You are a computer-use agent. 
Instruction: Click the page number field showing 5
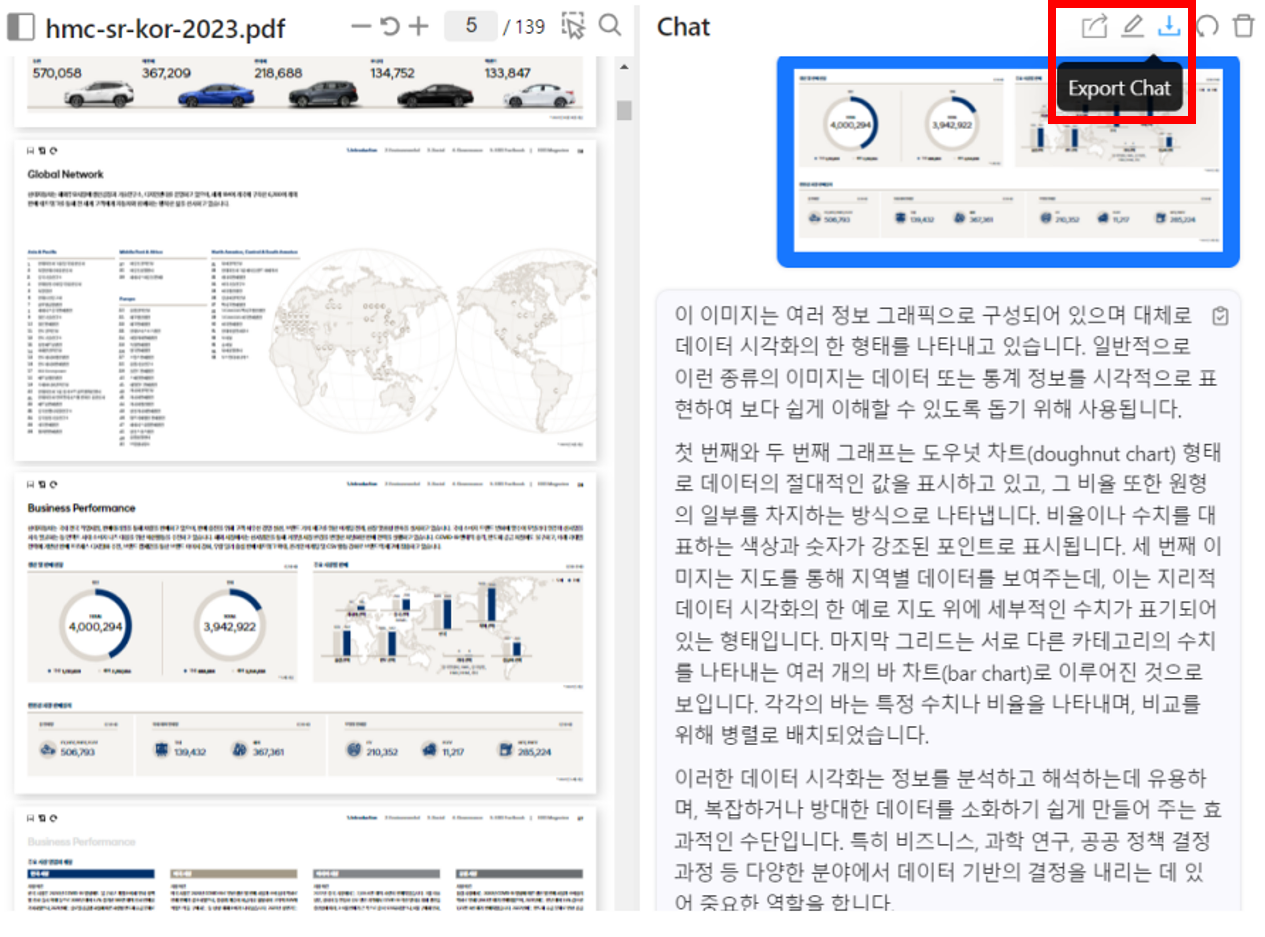[x=471, y=26]
